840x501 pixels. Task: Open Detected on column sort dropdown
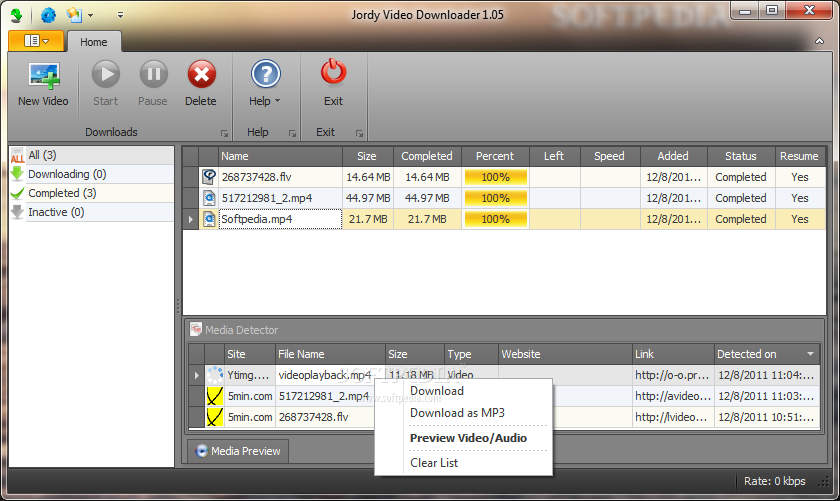coord(811,354)
